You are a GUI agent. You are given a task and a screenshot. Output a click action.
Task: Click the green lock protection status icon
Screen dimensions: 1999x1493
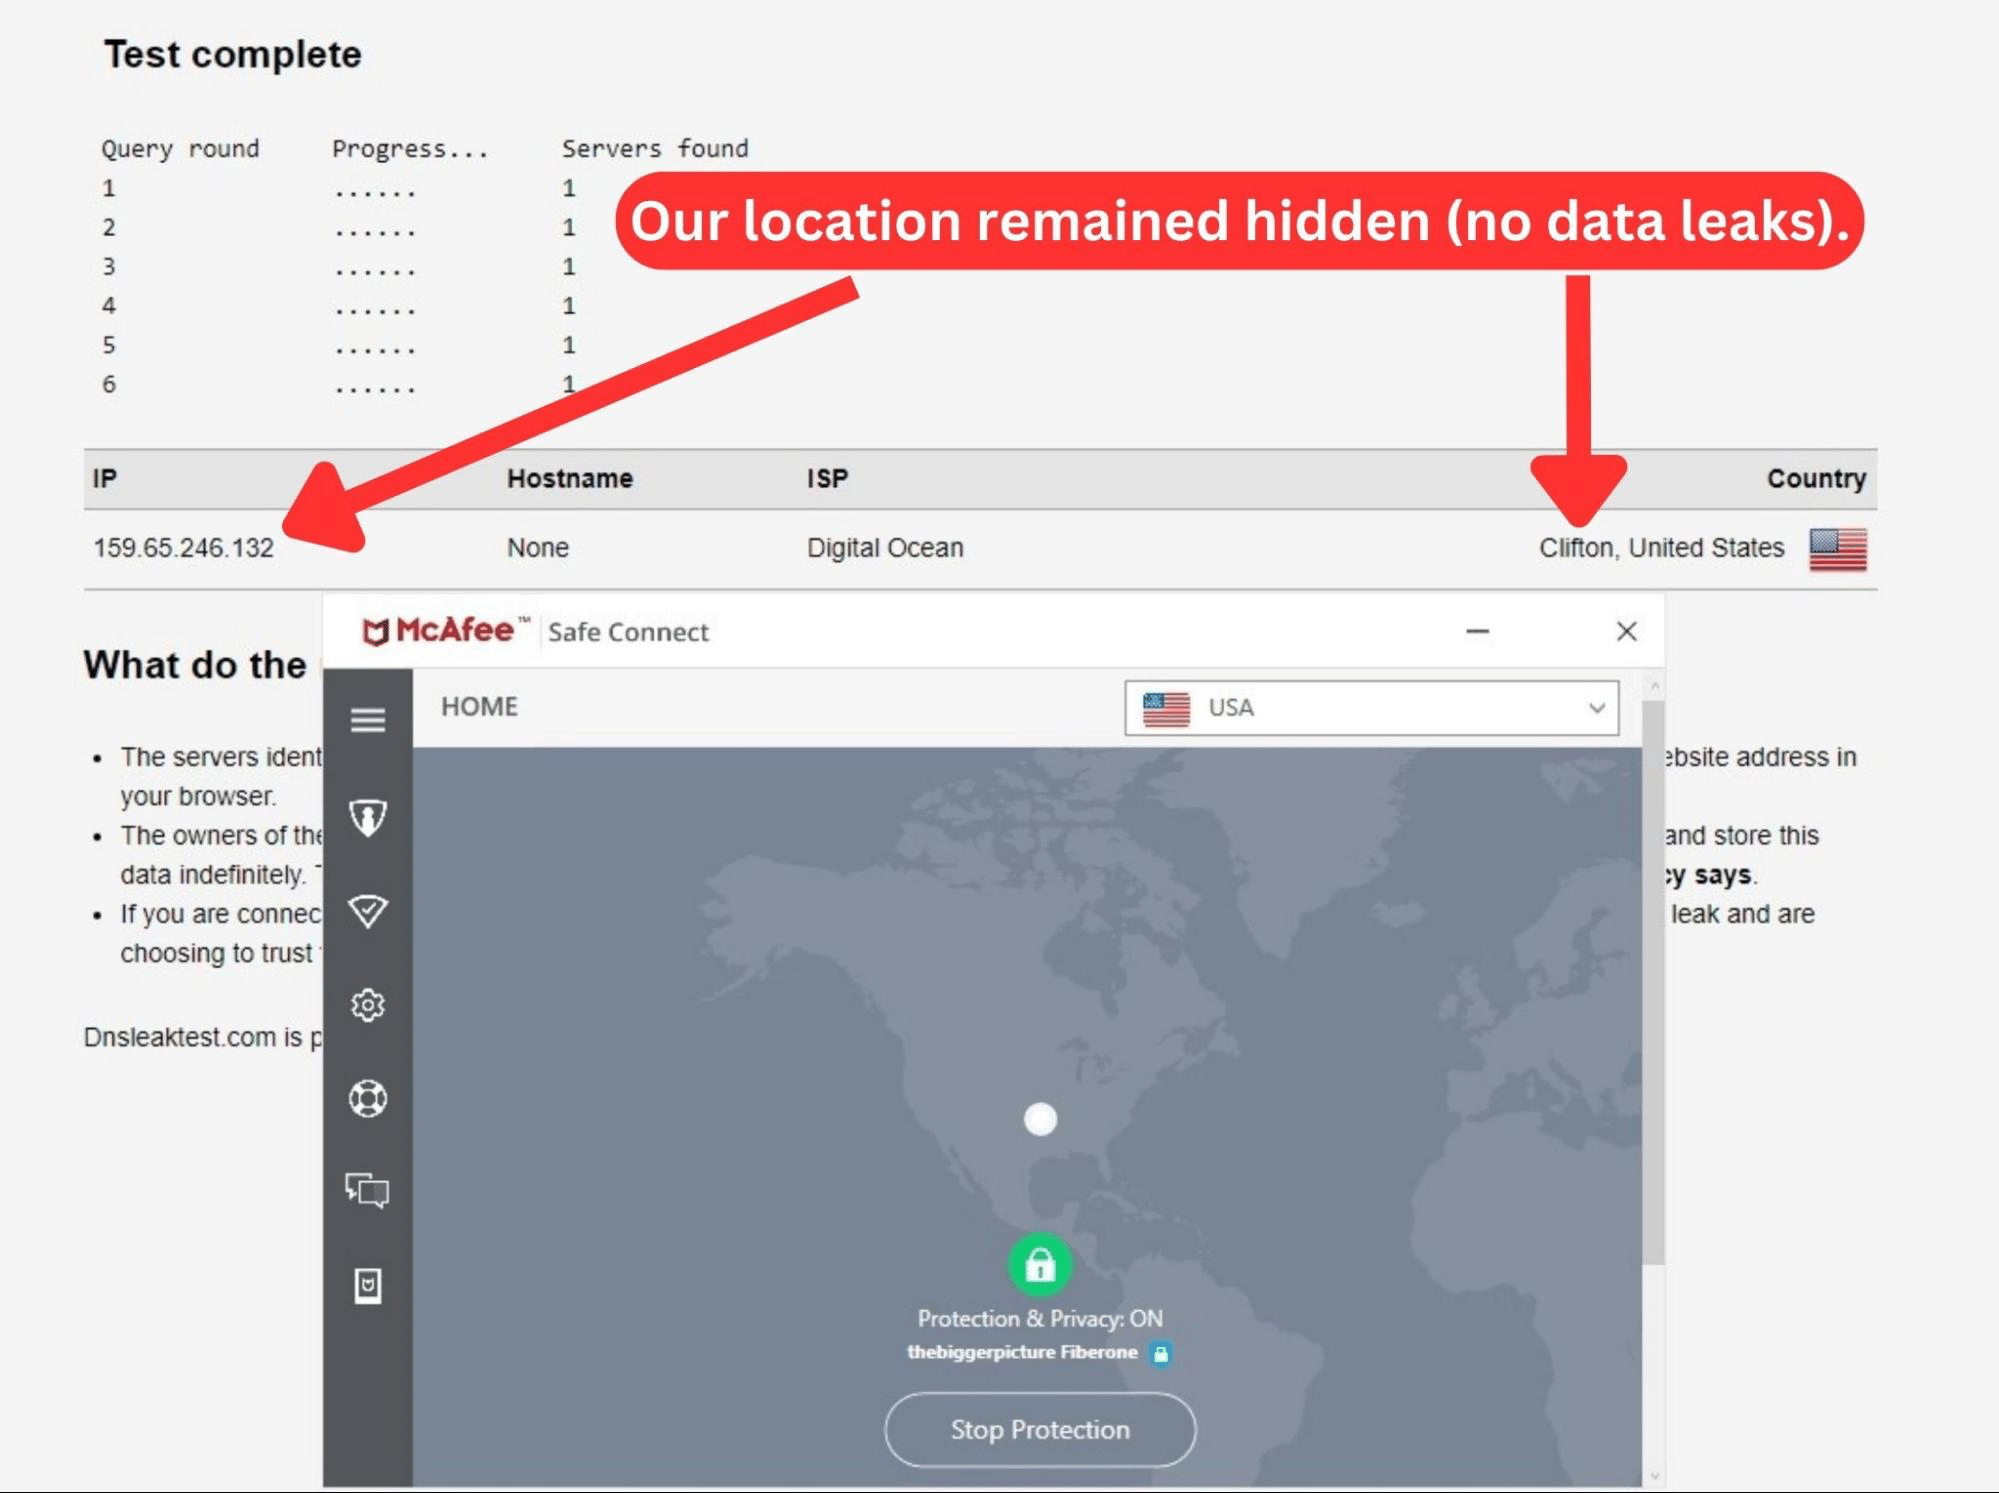tap(1040, 1264)
